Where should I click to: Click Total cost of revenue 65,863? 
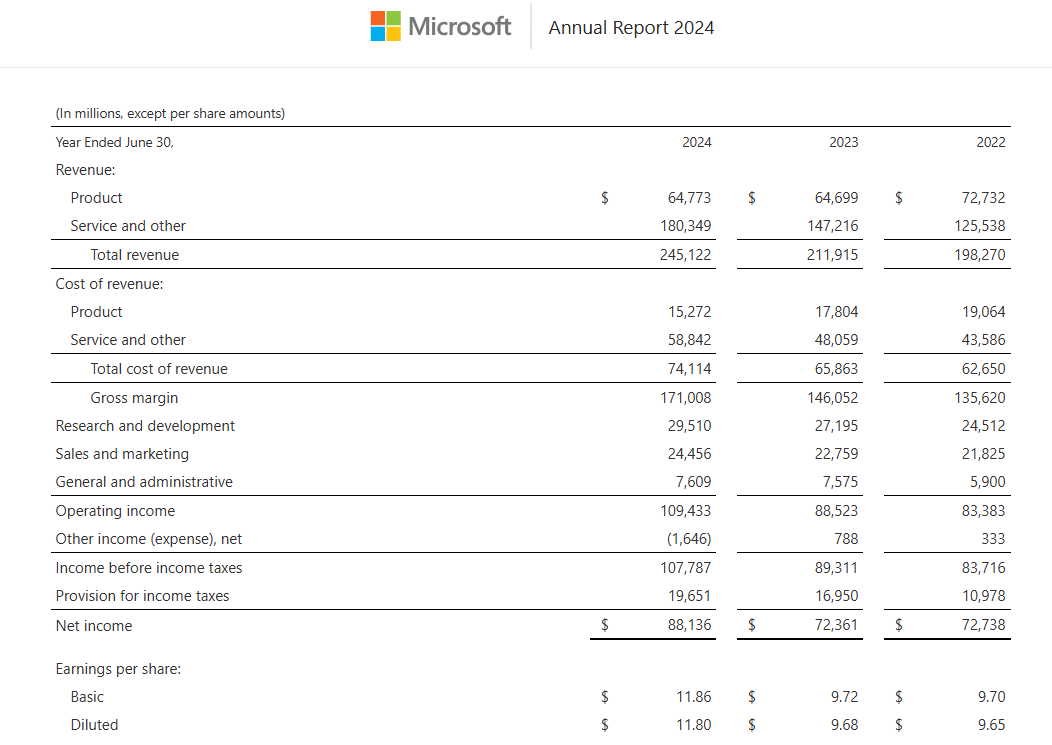pyautogui.click(x=836, y=369)
